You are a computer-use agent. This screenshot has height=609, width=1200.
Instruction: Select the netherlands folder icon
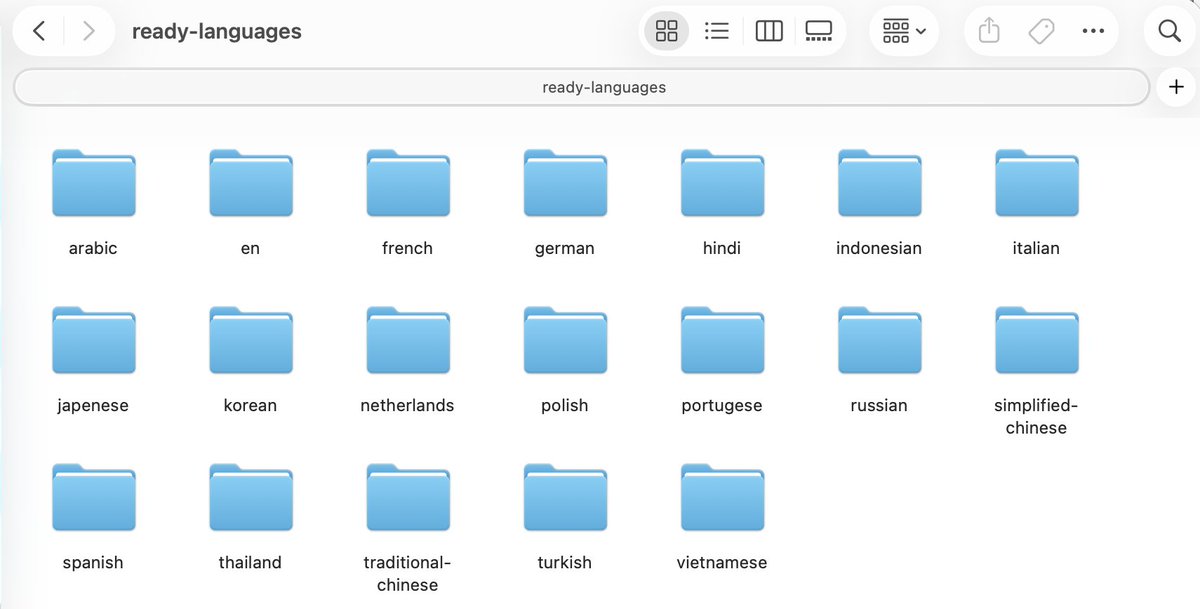pos(408,340)
